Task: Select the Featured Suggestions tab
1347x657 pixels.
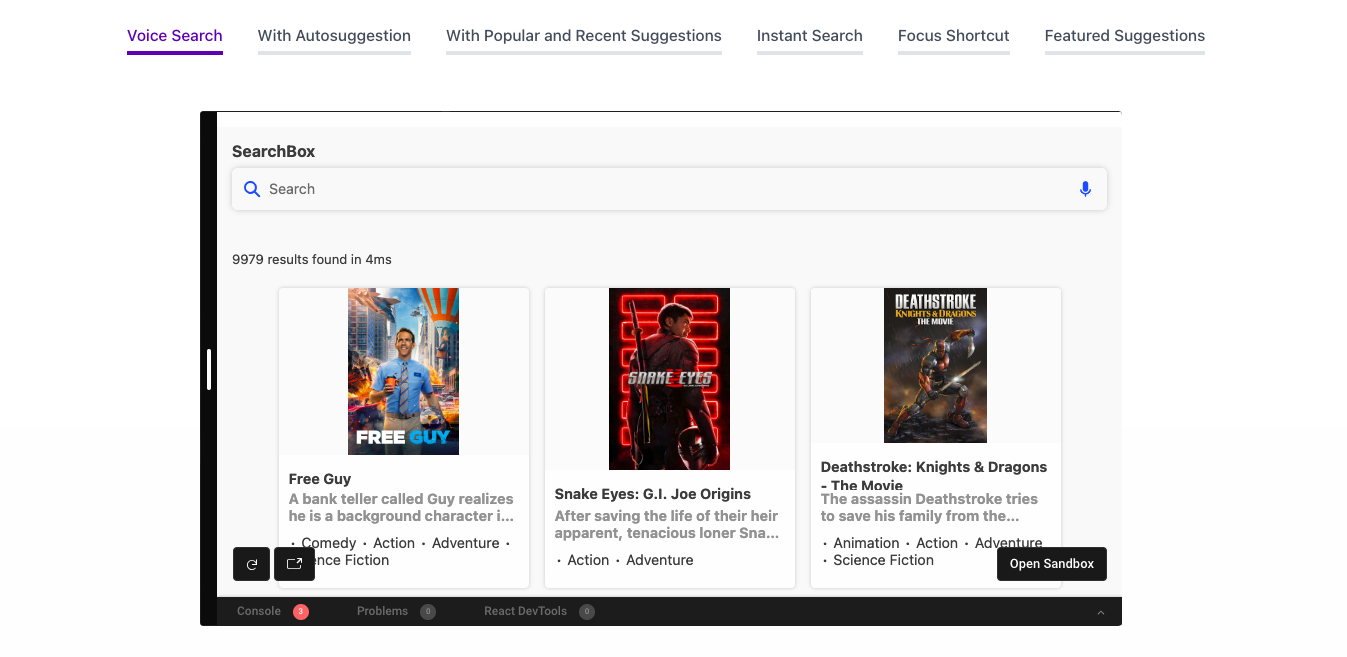Action: pos(1124,35)
